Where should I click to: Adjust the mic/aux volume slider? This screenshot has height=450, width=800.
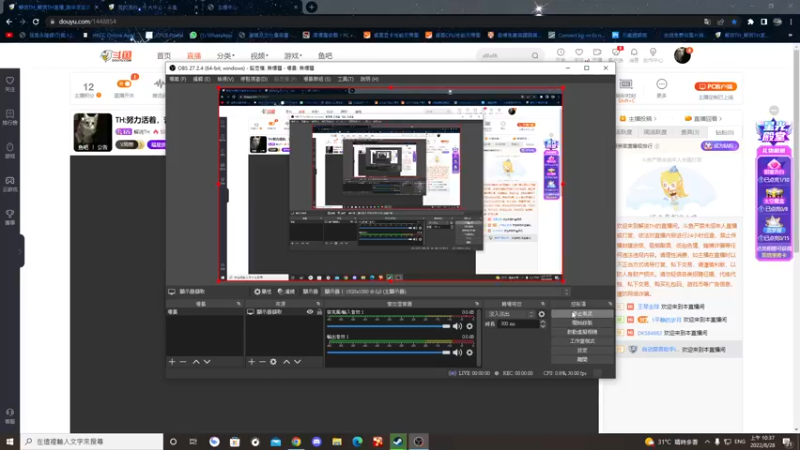[x=388, y=327]
